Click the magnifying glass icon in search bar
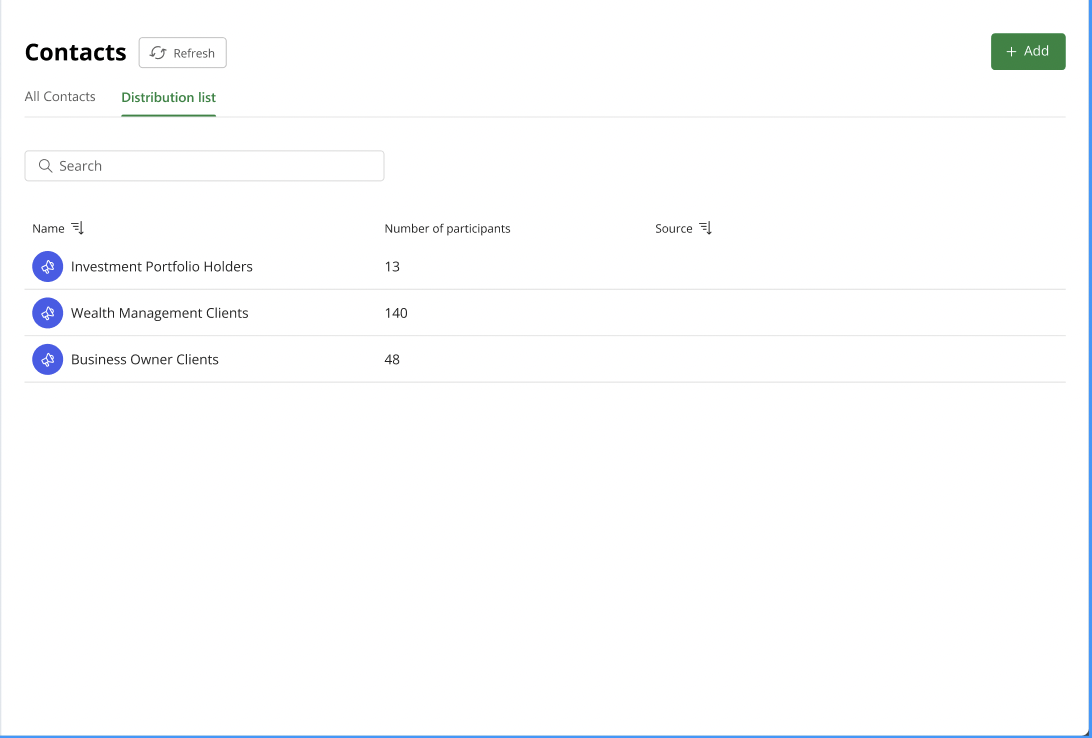 [x=46, y=165]
